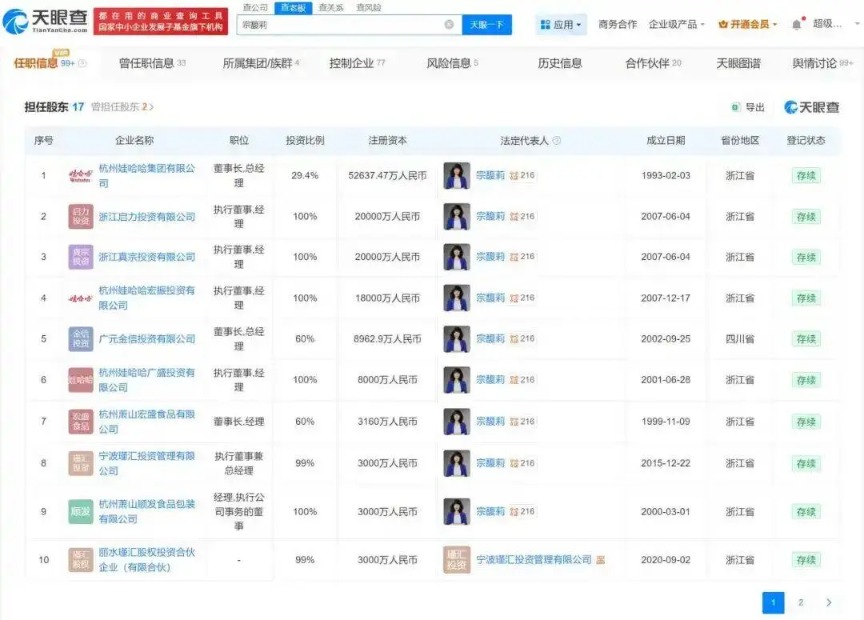Viewport: 864px width, 620px height.
Task: Click the 导出 export icon
Action: pyautogui.click(x=735, y=106)
